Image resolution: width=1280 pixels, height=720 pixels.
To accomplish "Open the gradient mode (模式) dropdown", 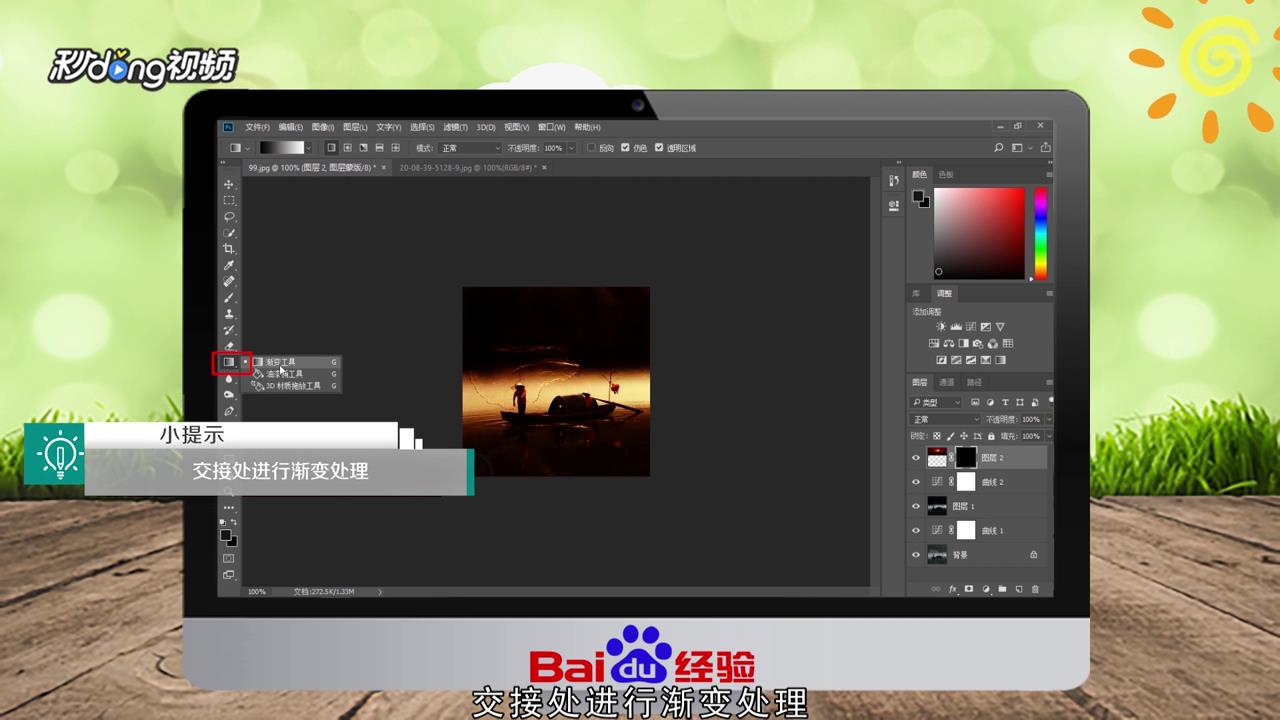I will pyautogui.click(x=470, y=148).
